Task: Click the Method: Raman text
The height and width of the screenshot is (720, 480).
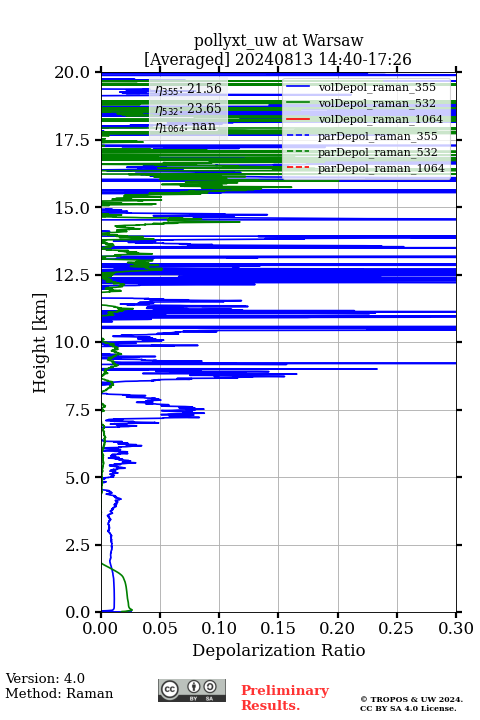Action: point(59,693)
